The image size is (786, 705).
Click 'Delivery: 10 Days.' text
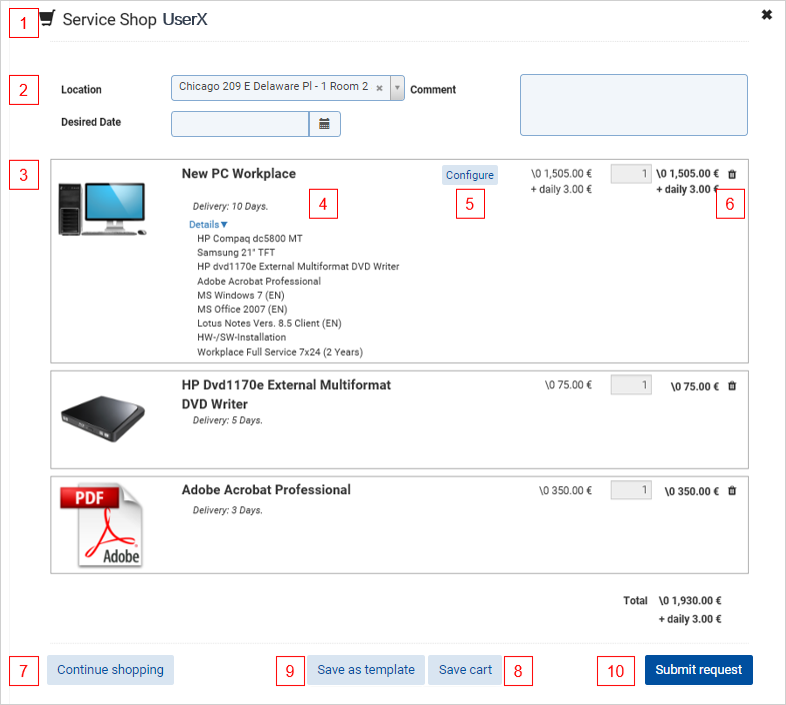pyautogui.click(x=231, y=206)
